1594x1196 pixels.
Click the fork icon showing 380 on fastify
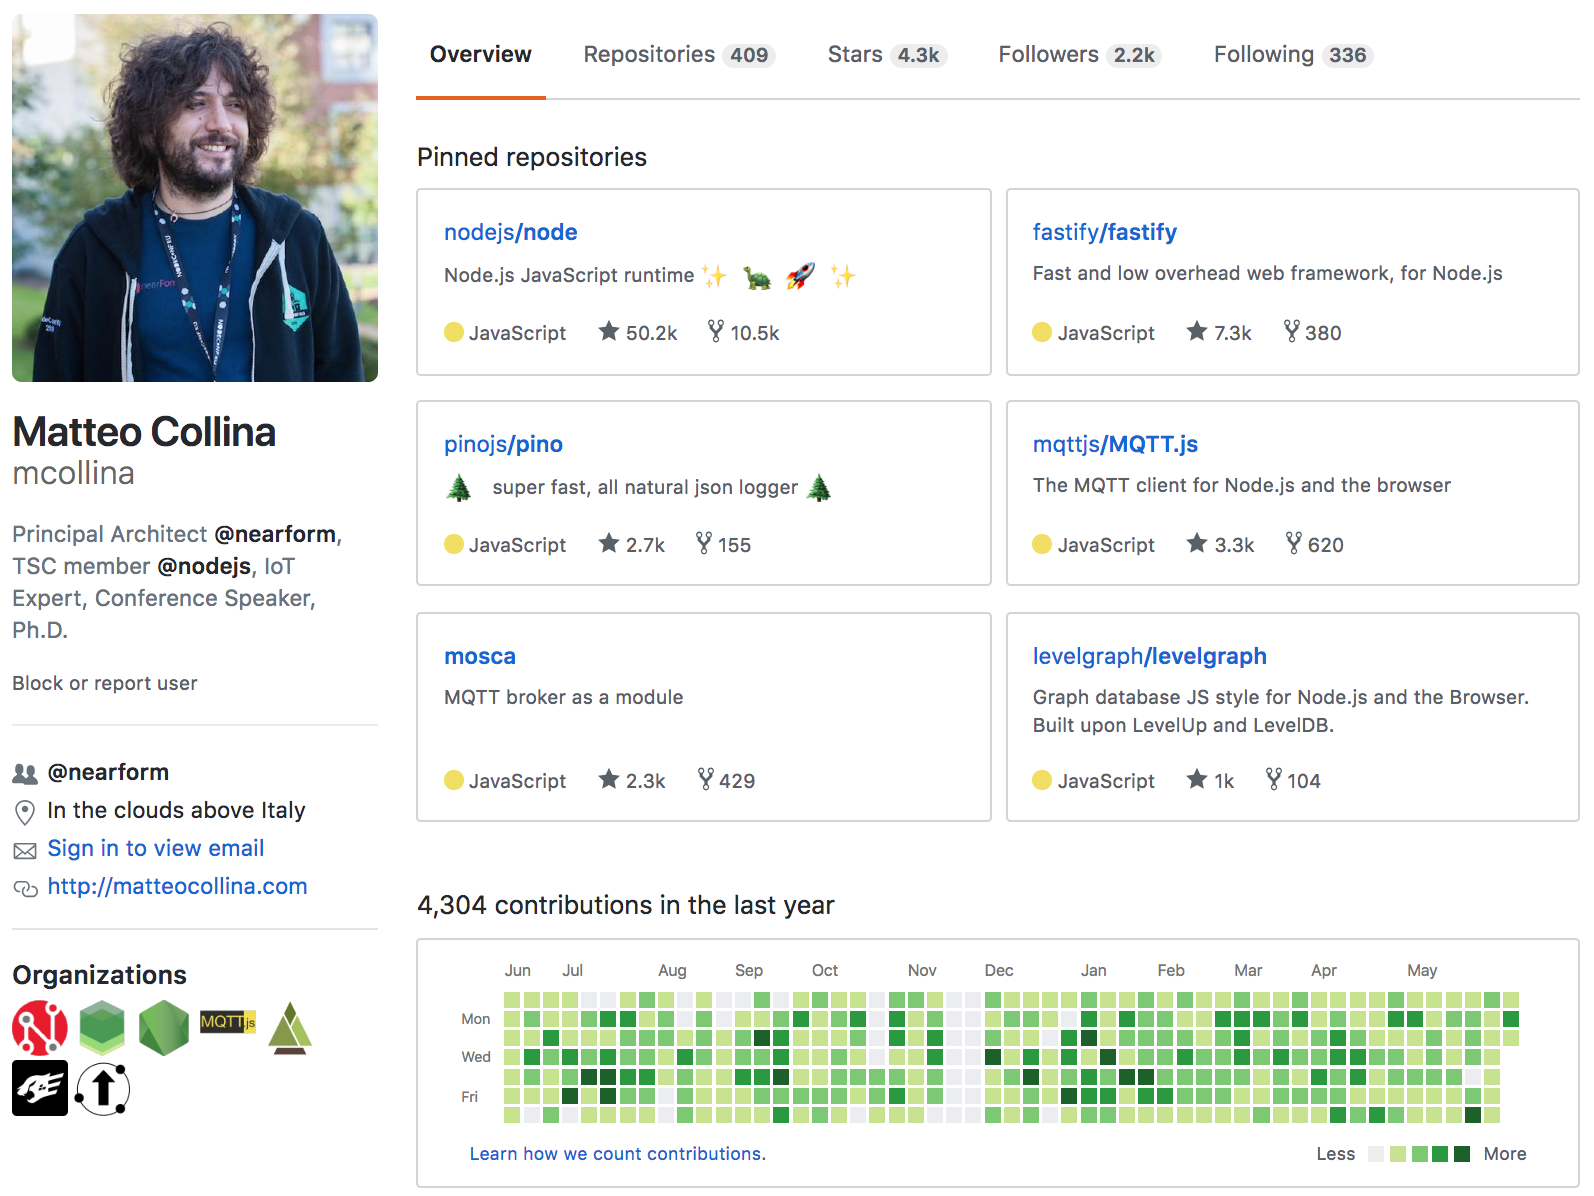[x=1292, y=331]
